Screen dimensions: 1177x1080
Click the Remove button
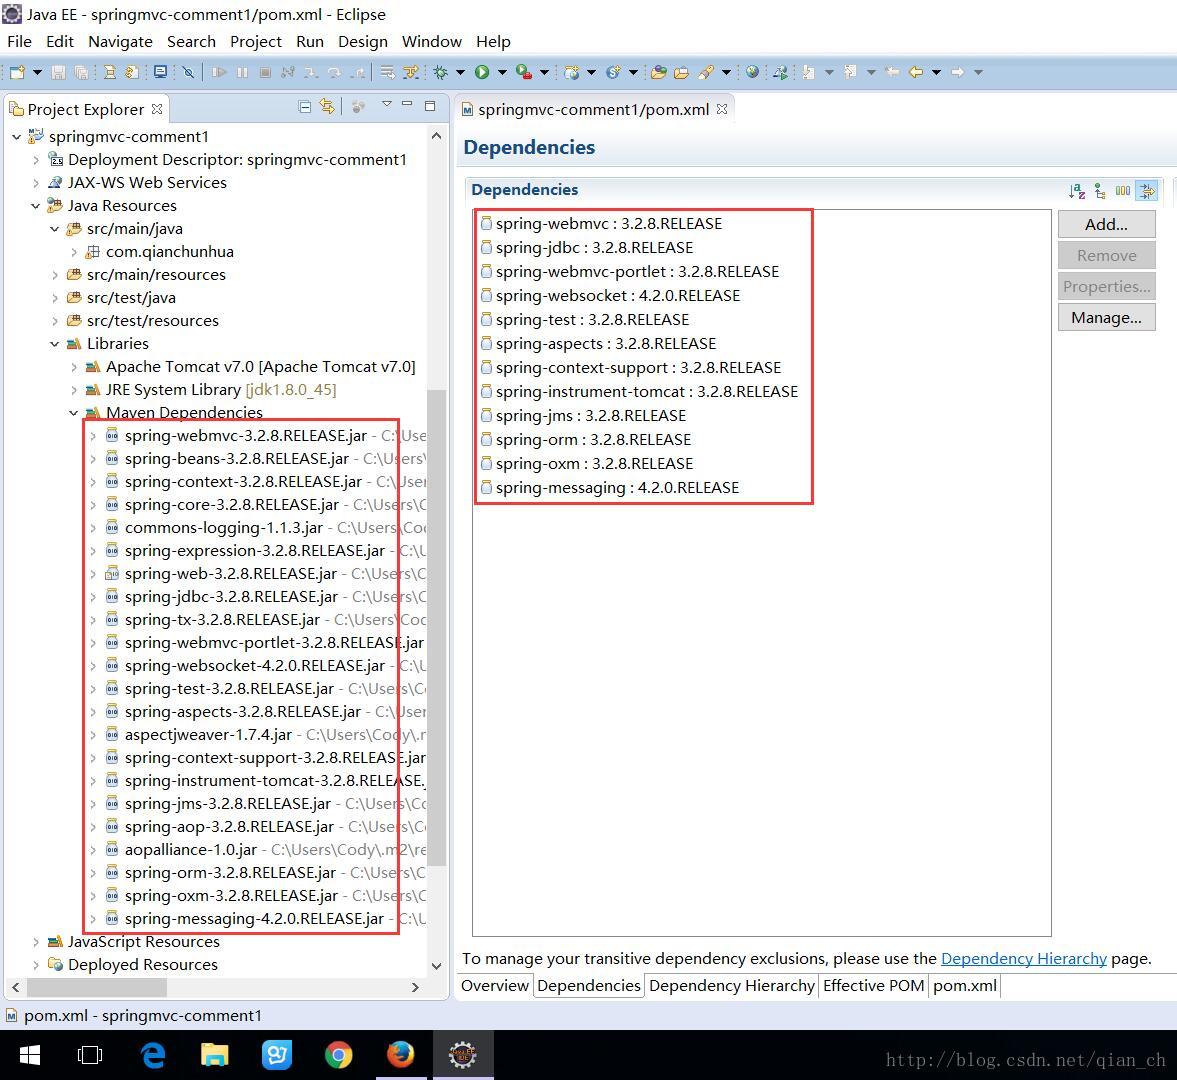[x=1106, y=255]
